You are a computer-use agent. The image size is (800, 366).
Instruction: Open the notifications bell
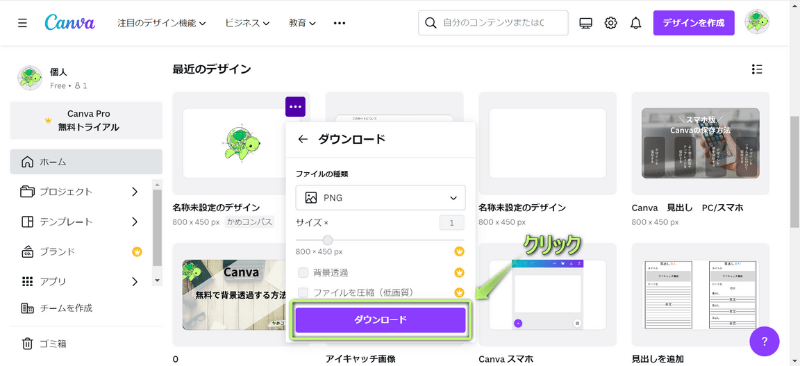(636, 23)
